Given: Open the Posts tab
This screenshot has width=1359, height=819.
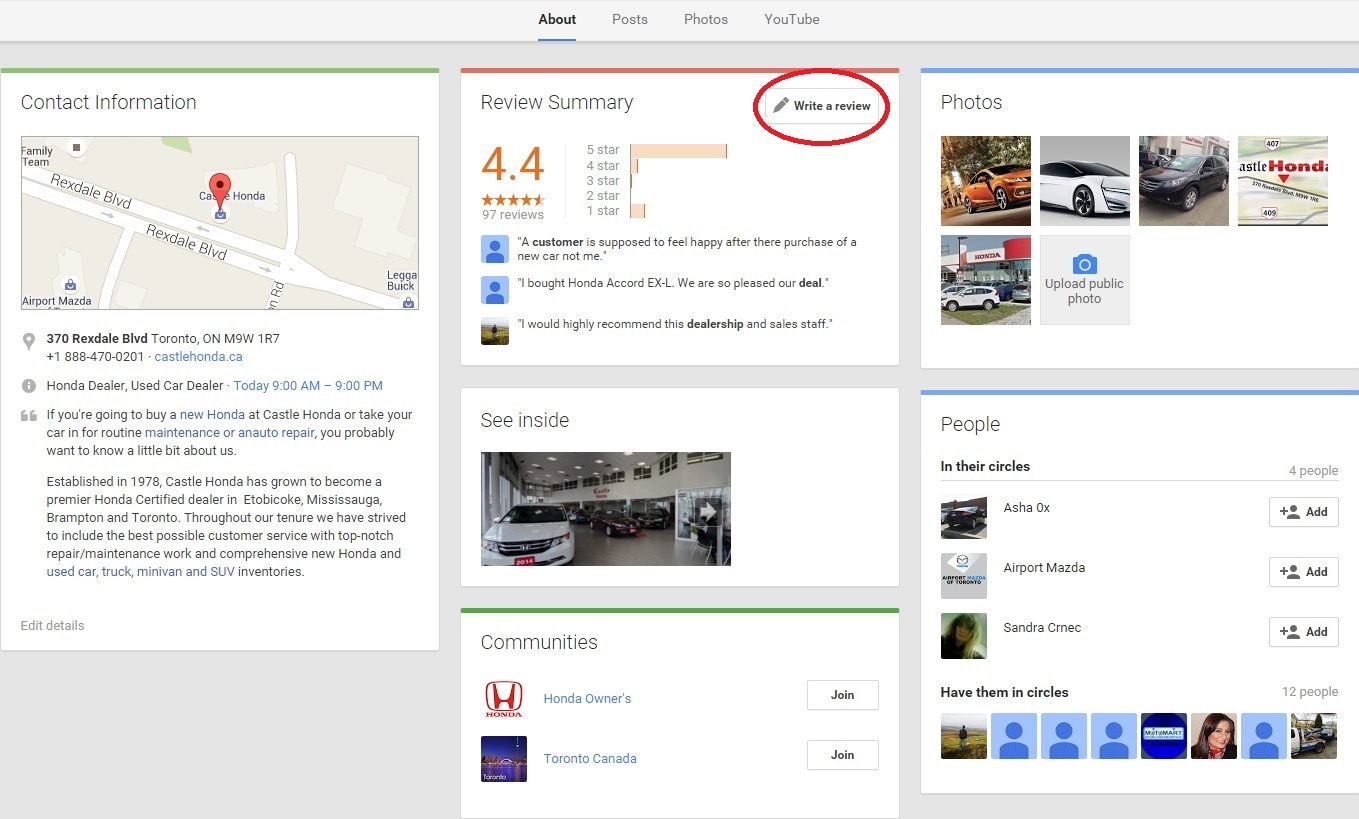Looking at the screenshot, I should [630, 19].
